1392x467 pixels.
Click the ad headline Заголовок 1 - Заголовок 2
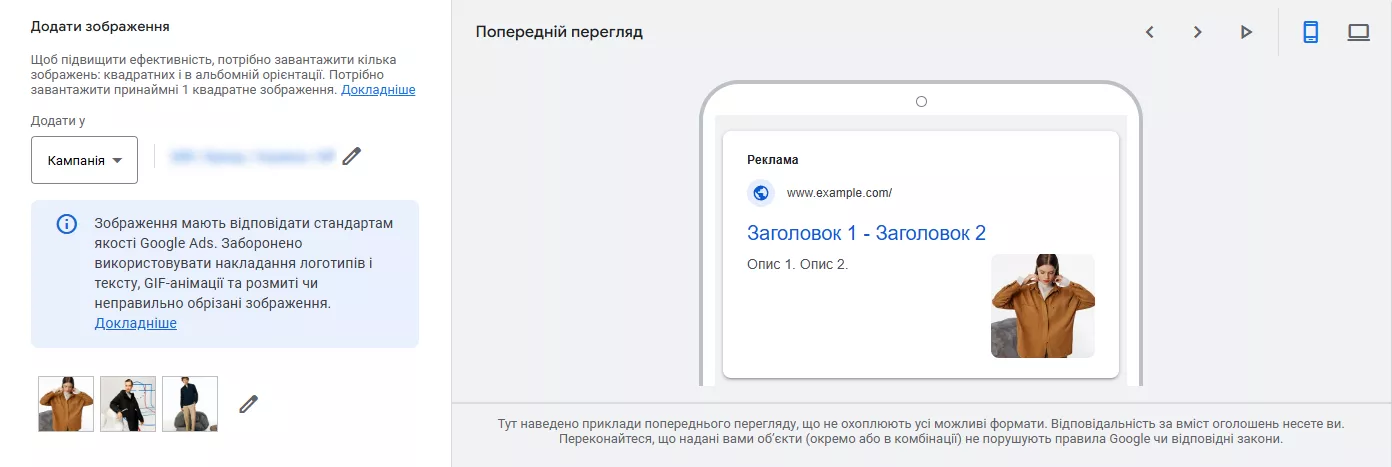click(866, 233)
